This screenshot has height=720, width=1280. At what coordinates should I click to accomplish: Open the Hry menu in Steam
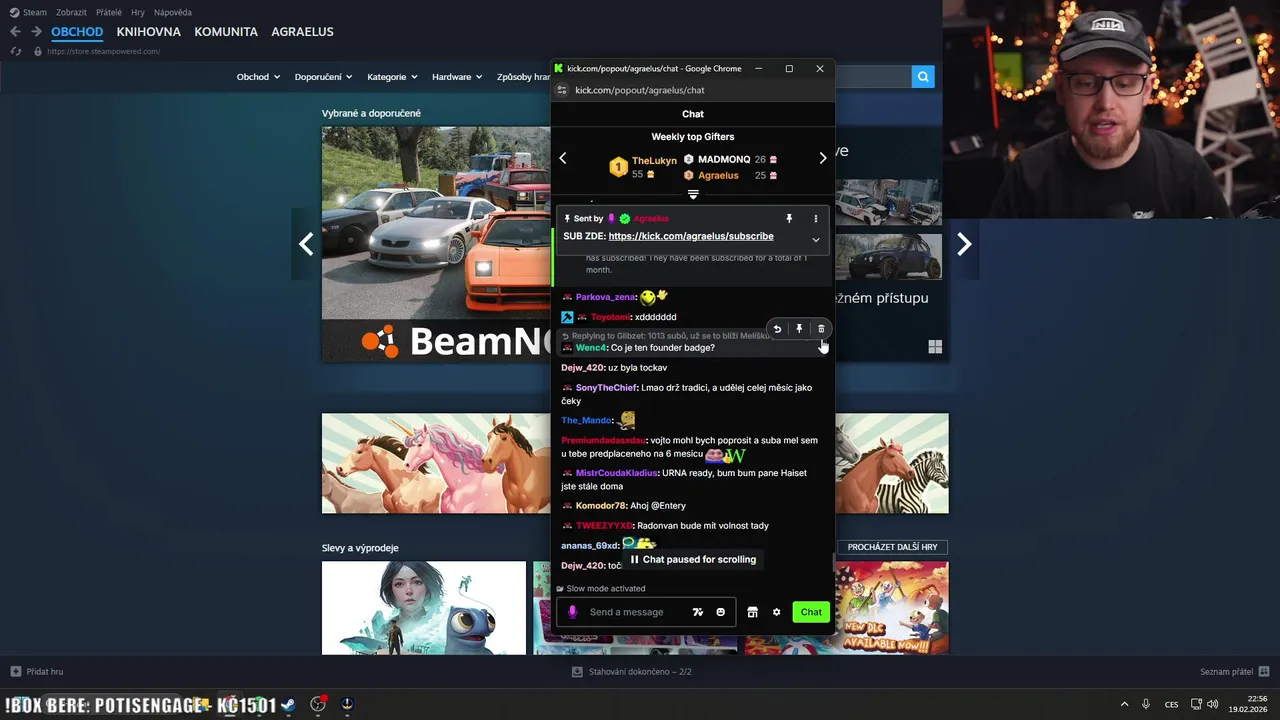point(138,12)
